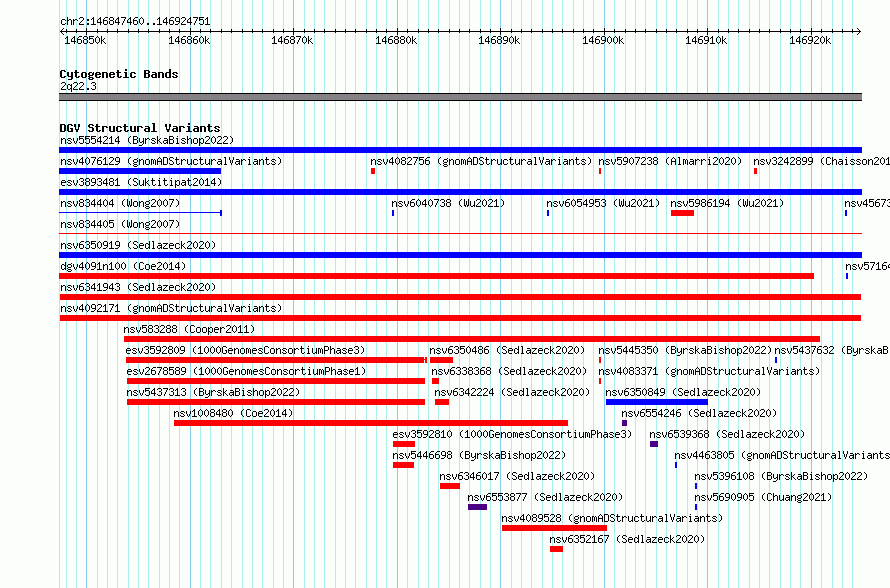The image size is (890, 588).
Task: Select nsv5437632 variant label
Action: 832,350
